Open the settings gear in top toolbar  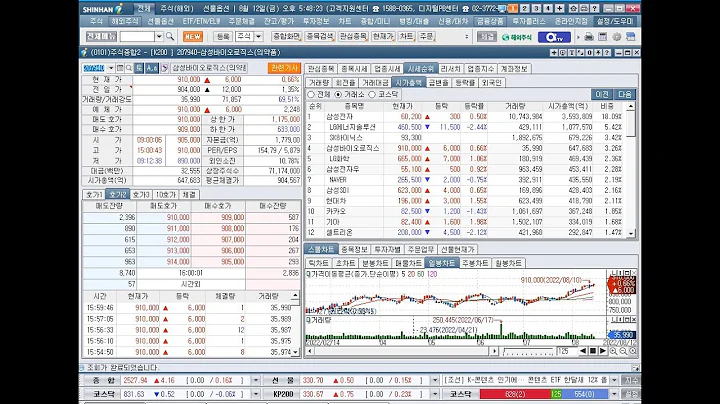(x=617, y=37)
